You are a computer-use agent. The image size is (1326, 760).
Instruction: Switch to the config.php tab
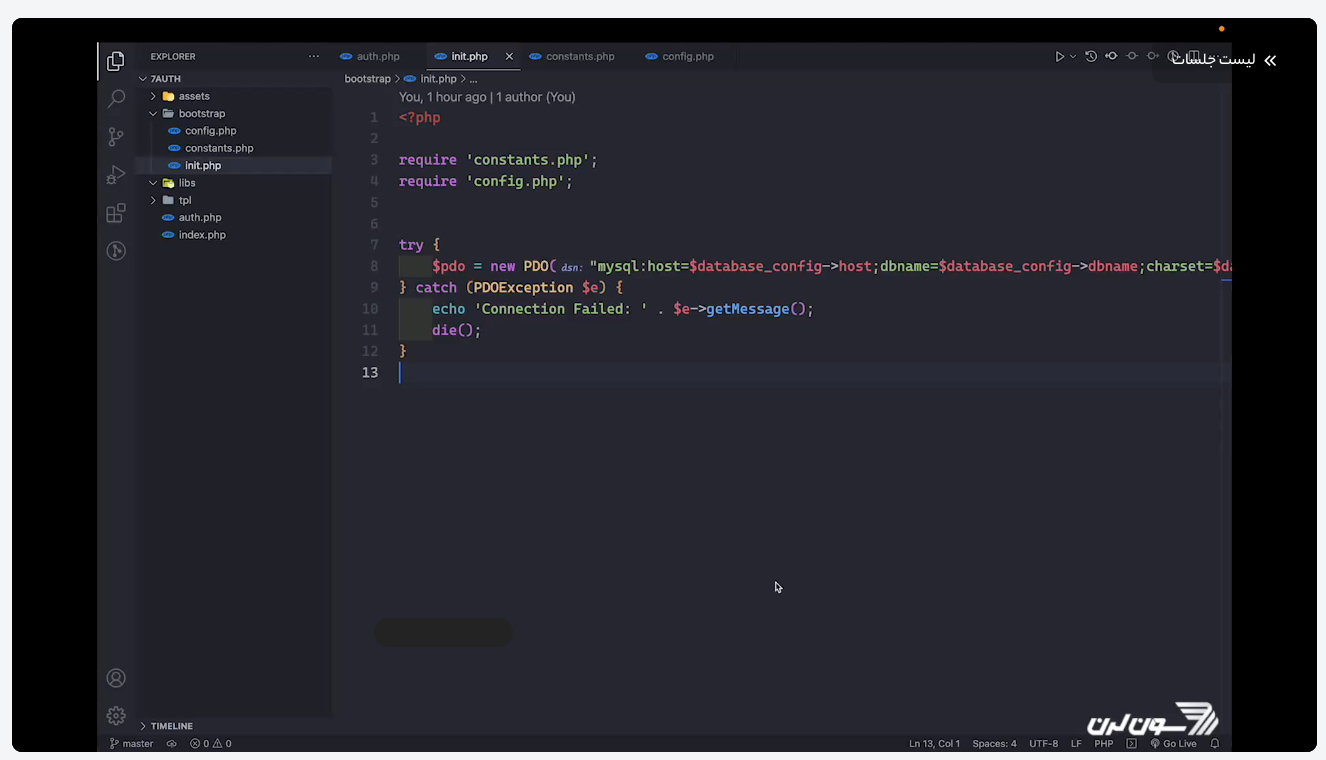(688, 57)
